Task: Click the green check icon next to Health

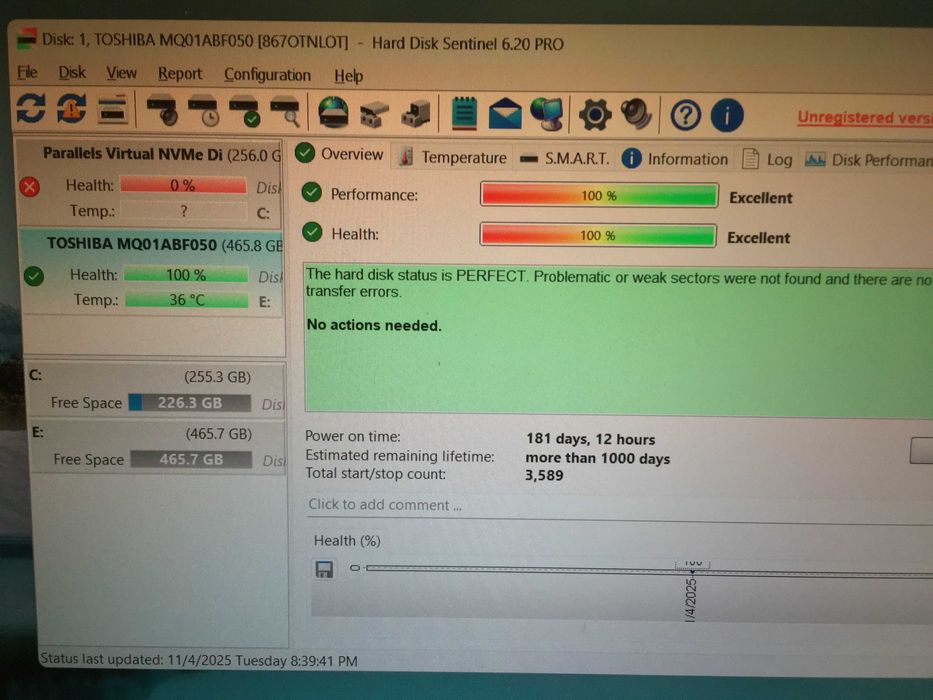Action: click(312, 232)
